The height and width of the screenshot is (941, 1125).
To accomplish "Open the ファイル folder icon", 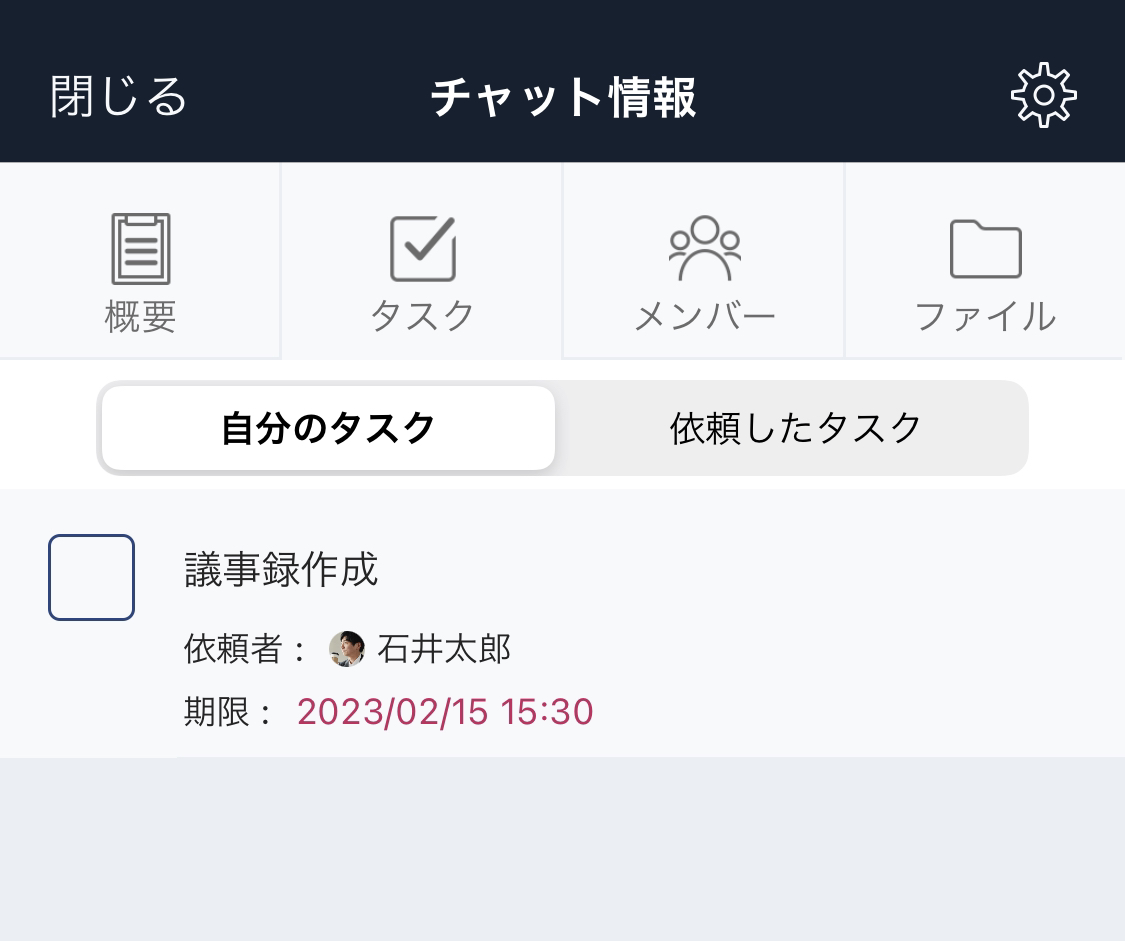I will (x=985, y=247).
